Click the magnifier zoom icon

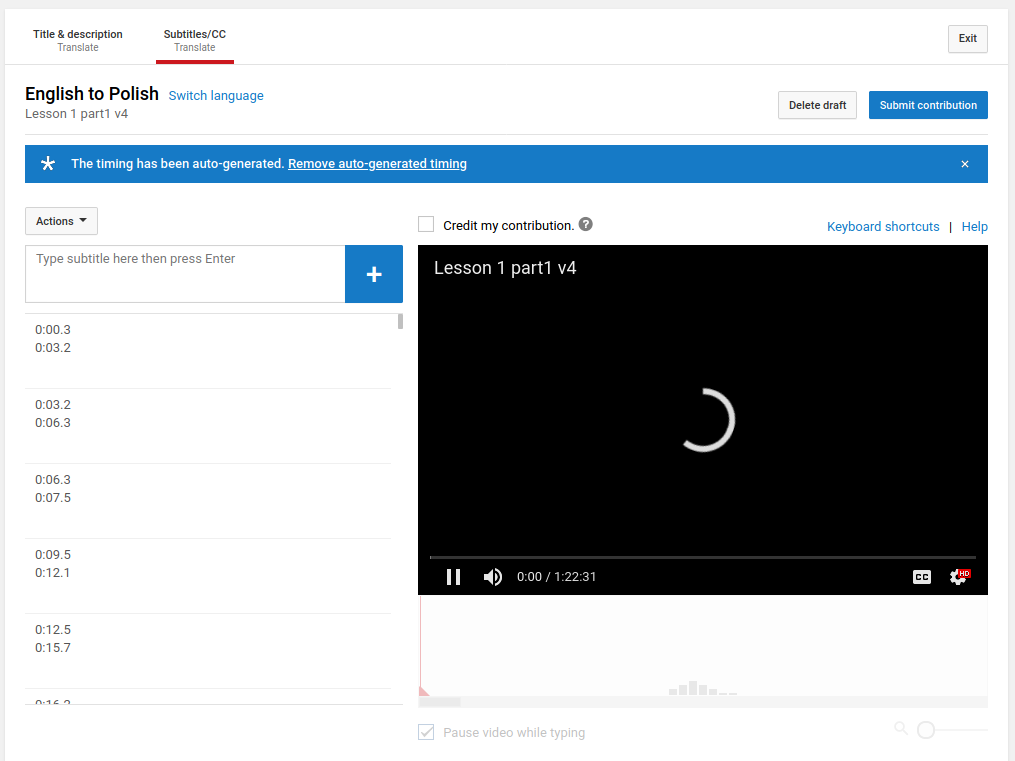pyautogui.click(x=901, y=728)
